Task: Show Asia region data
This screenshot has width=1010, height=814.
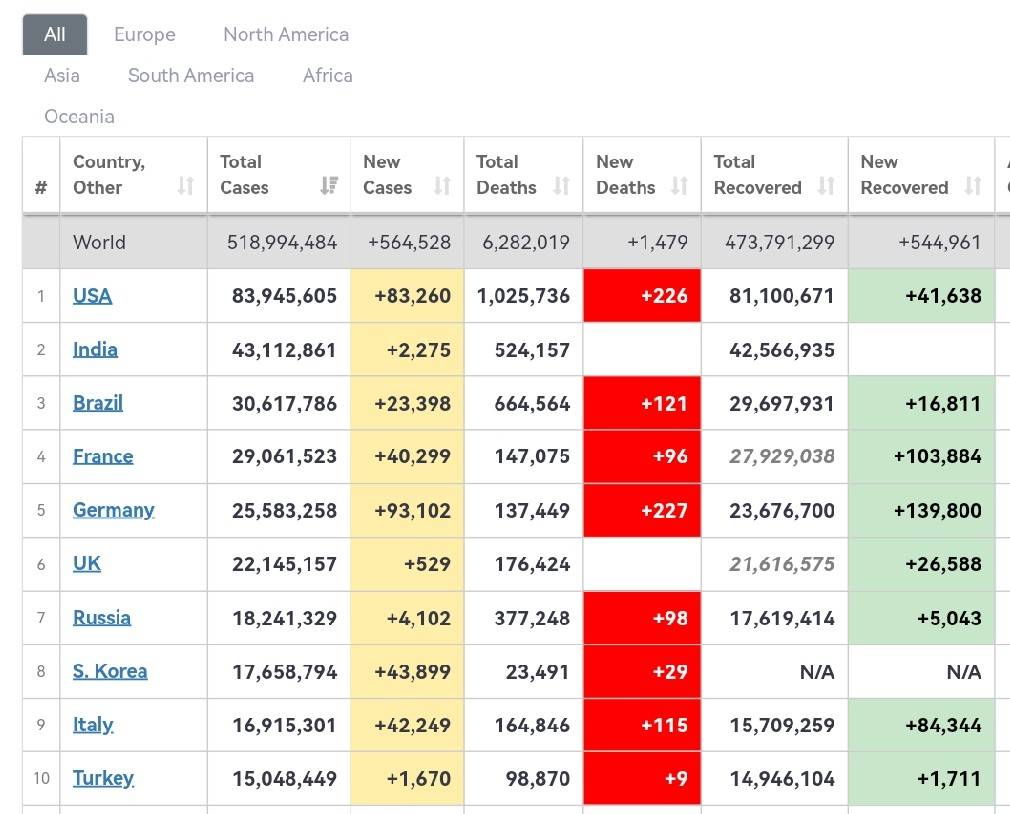Action: pyautogui.click(x=62, y=75)
